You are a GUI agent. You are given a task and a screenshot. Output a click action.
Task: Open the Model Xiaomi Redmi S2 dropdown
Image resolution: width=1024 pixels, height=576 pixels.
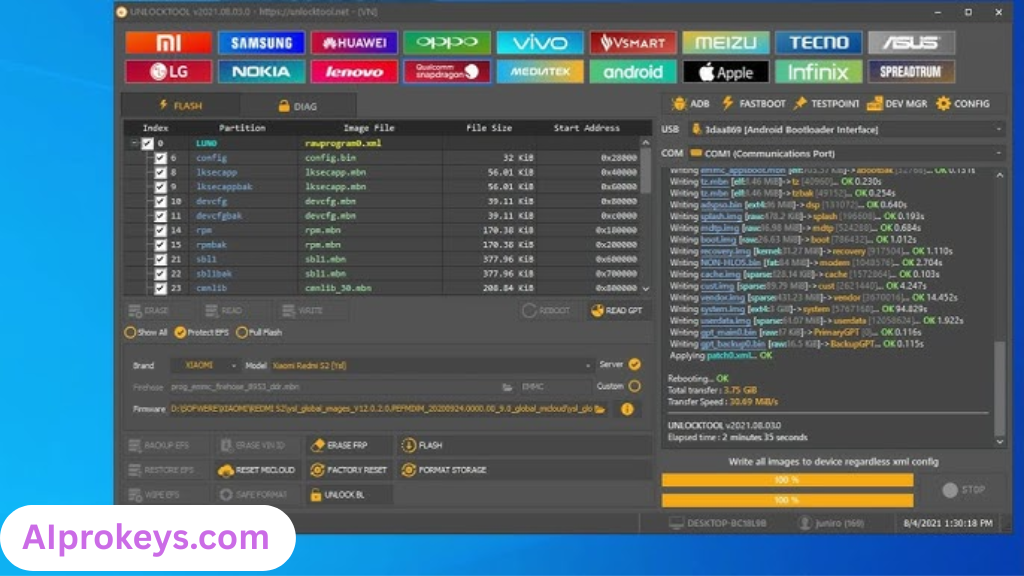tap(432, 366)
